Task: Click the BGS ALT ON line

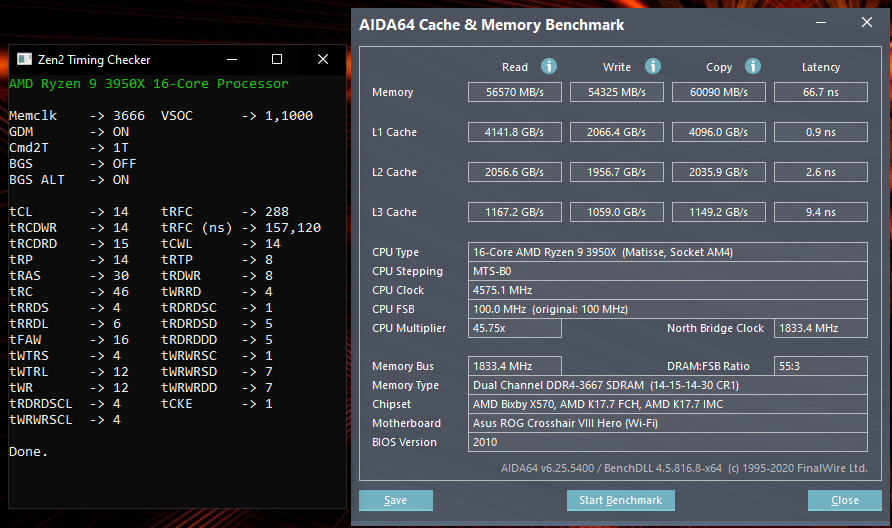Action: pos(69,180)
